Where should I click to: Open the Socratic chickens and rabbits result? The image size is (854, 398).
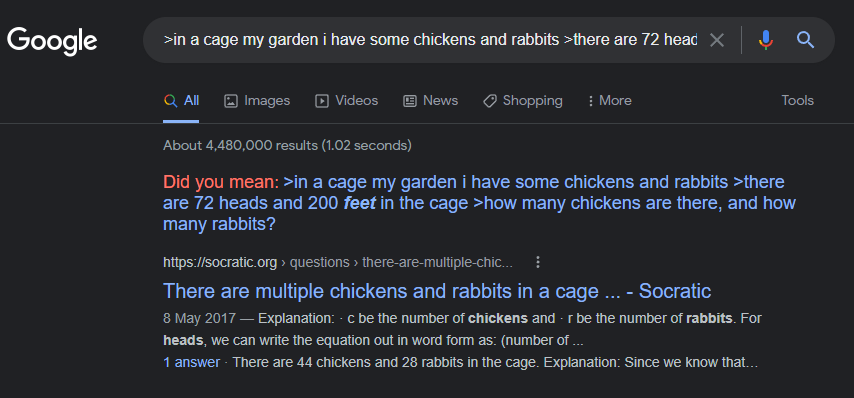coord(437,291)
